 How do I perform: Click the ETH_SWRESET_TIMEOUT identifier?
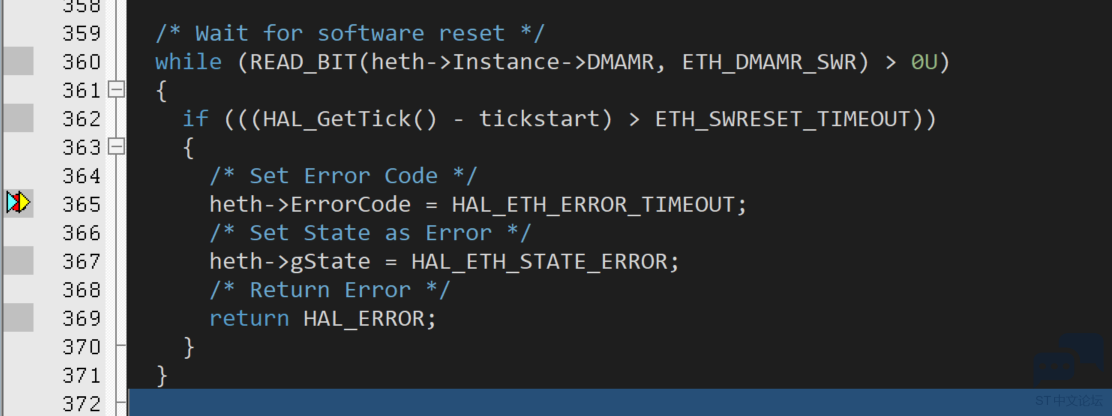(x=782, y=119)
